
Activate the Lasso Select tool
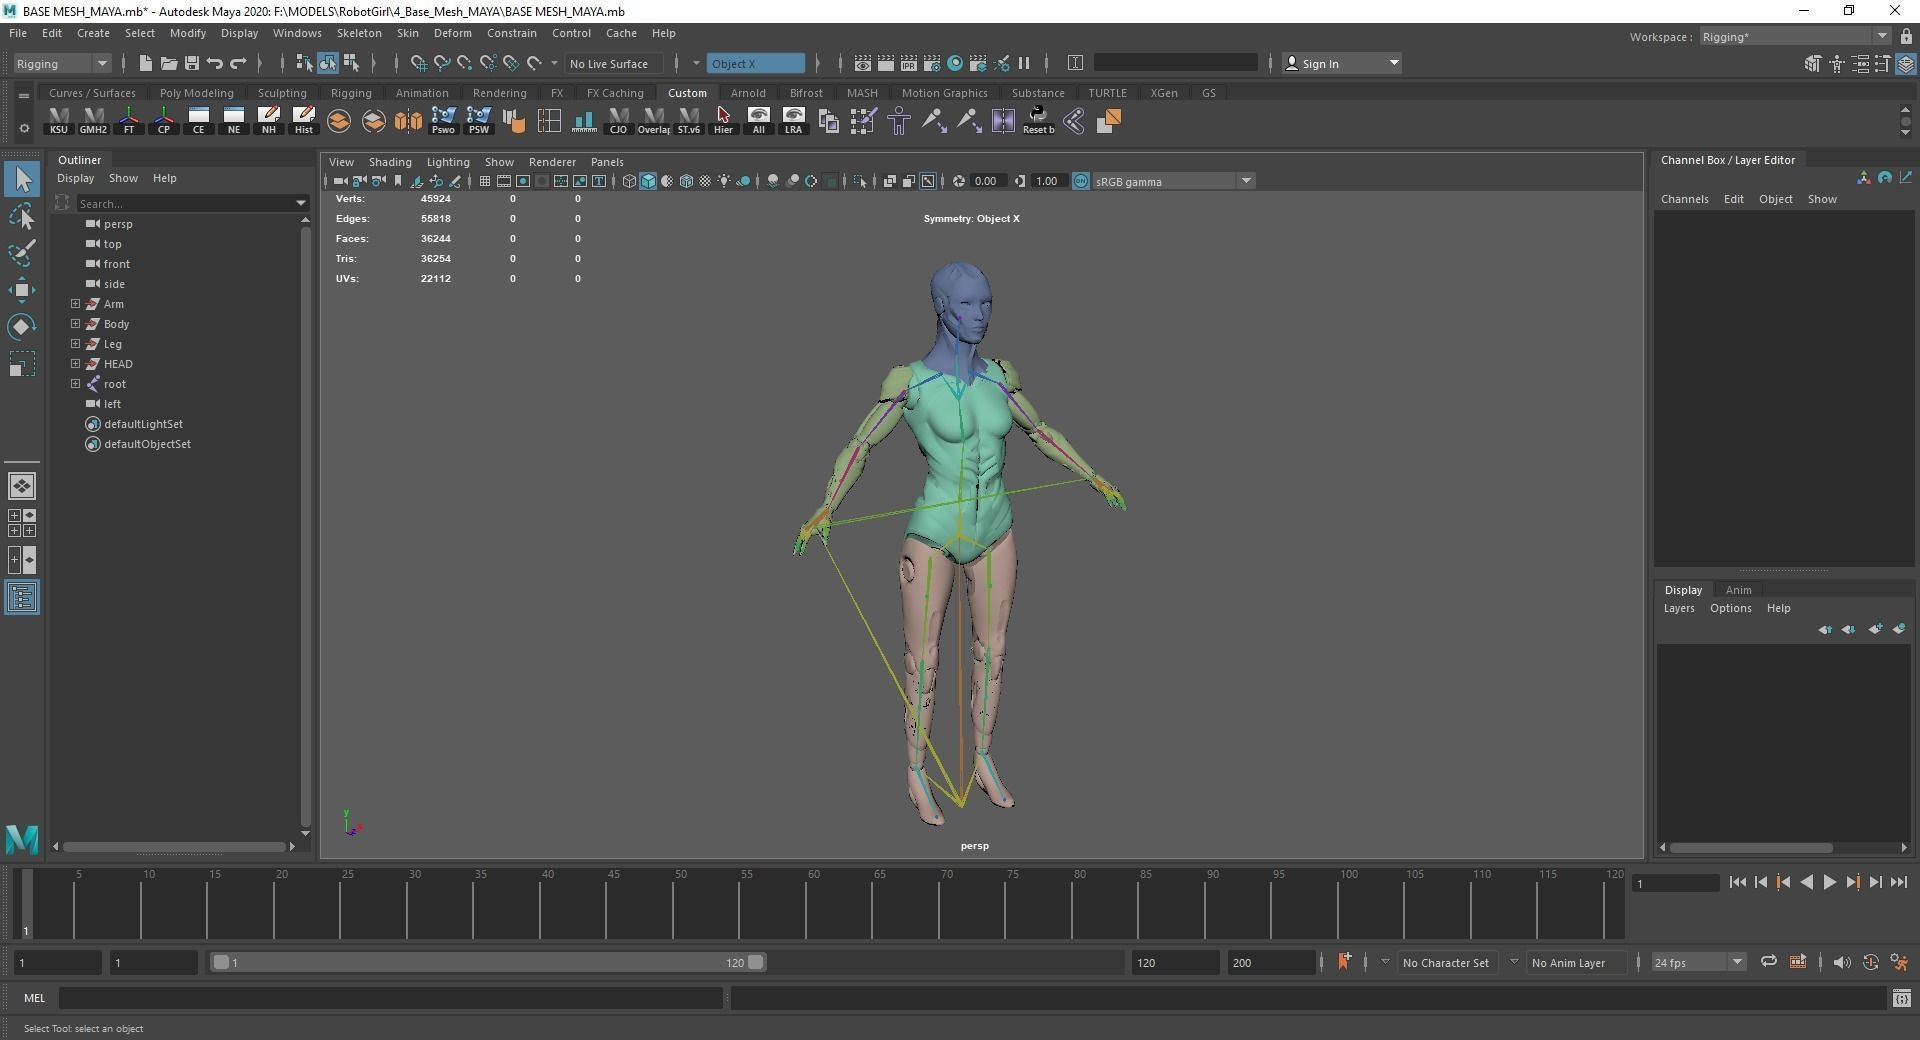(x=22, y=216)
